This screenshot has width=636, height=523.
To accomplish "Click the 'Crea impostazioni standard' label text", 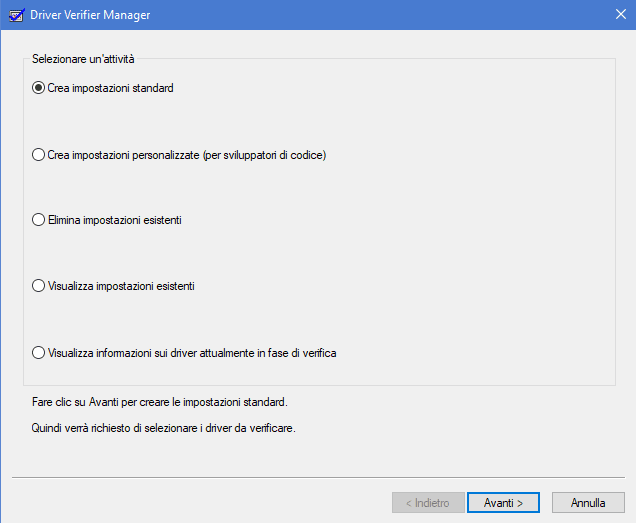I will tap(111, 88).
